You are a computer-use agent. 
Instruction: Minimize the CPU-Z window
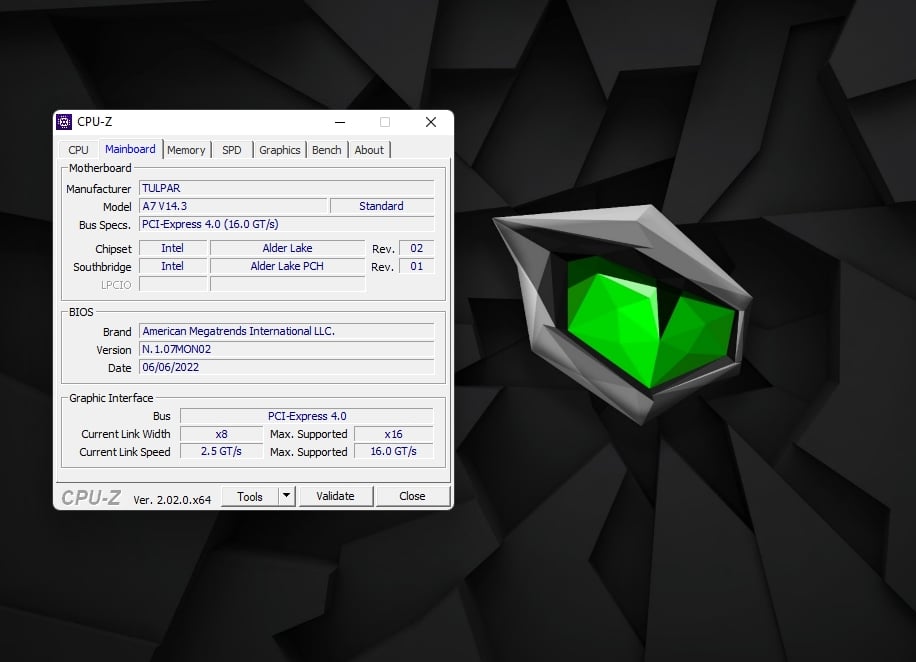(x=340, y=122)
